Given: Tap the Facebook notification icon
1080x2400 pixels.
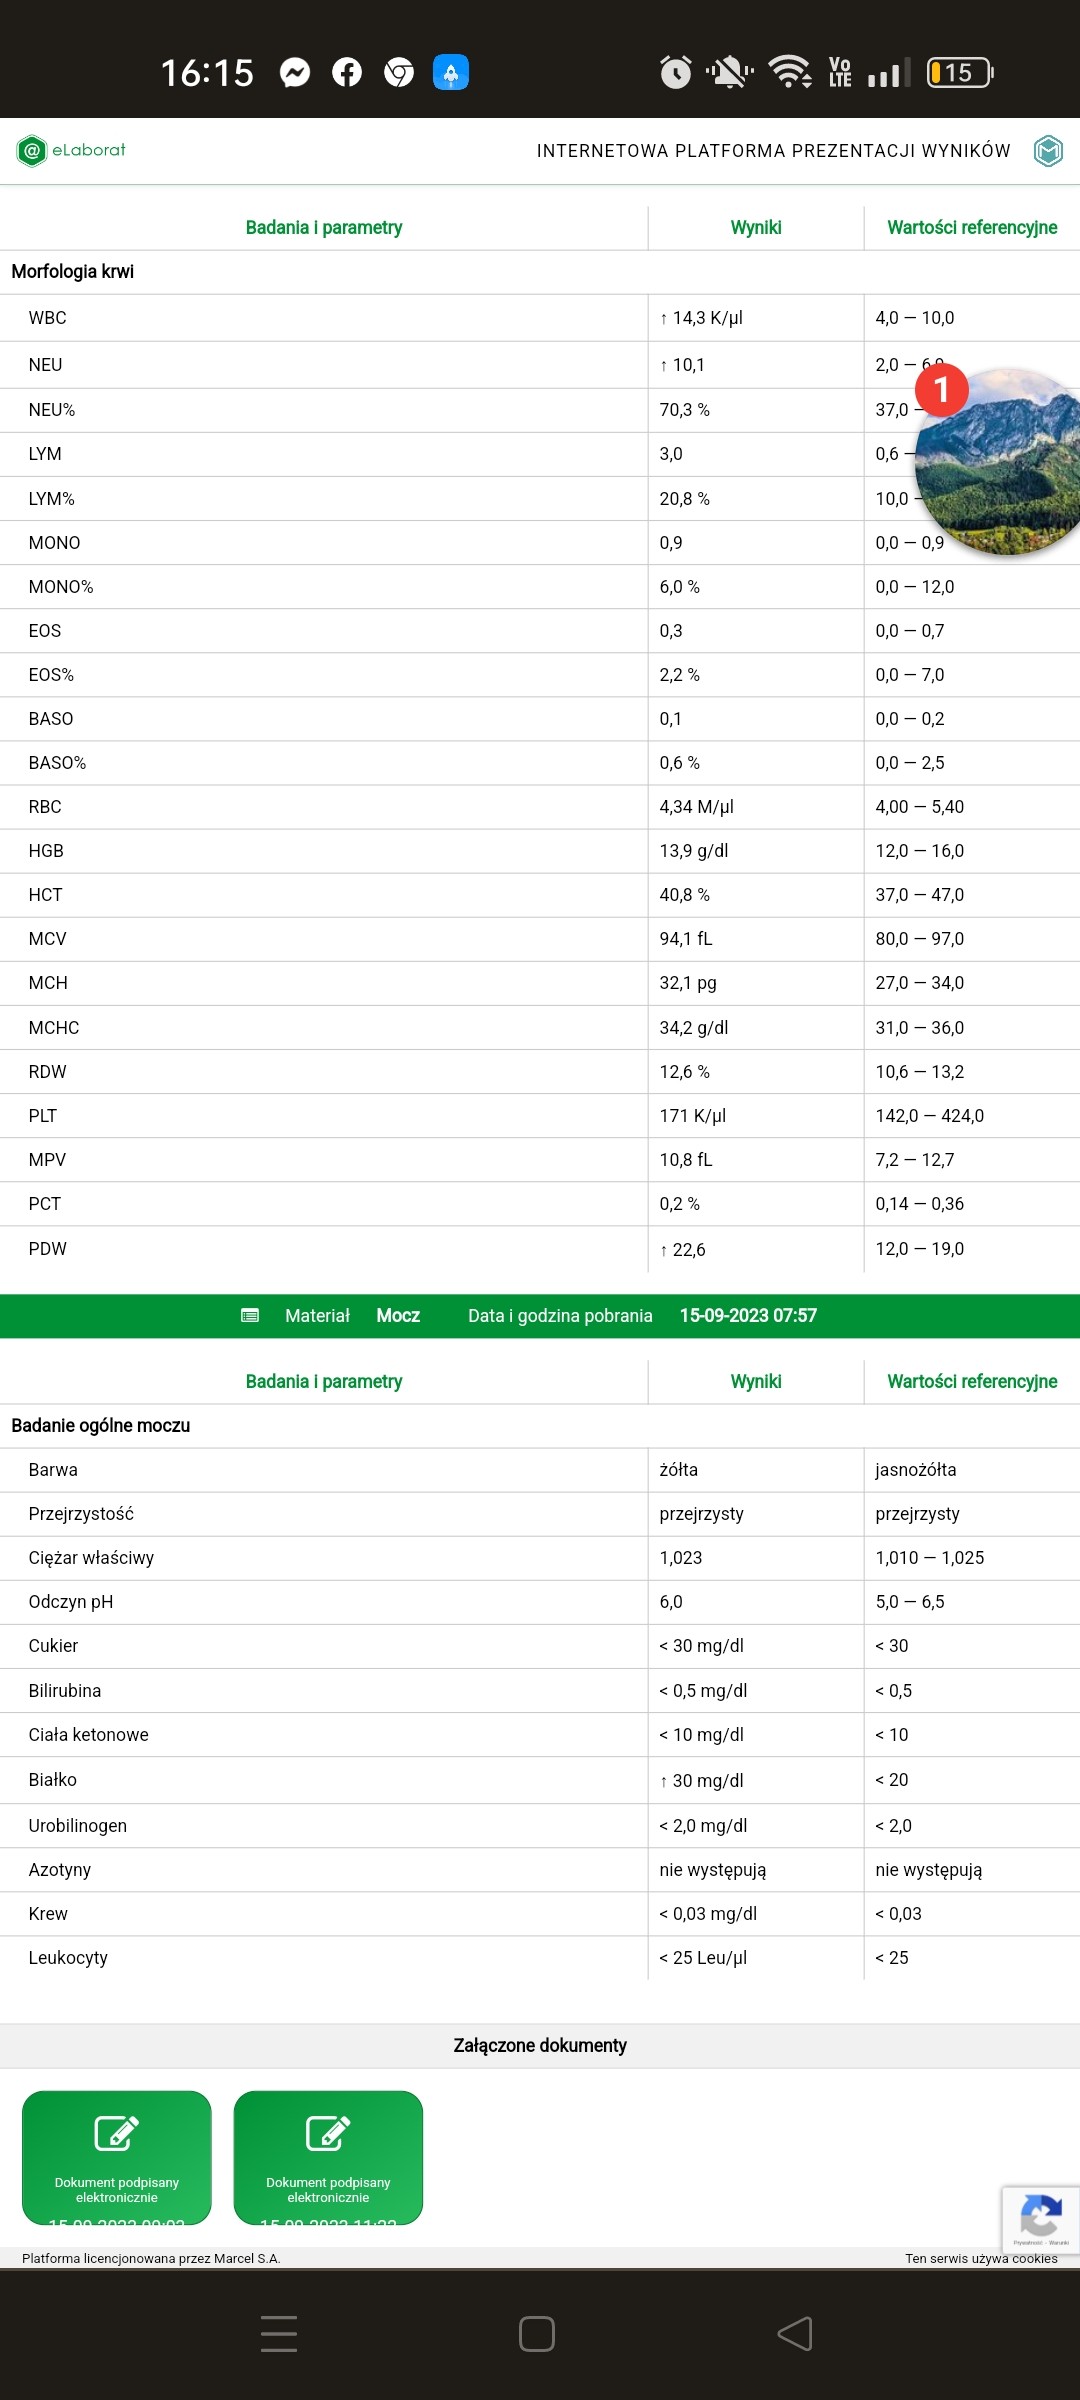Looking at the screenshot, I should tap(347, 72).
